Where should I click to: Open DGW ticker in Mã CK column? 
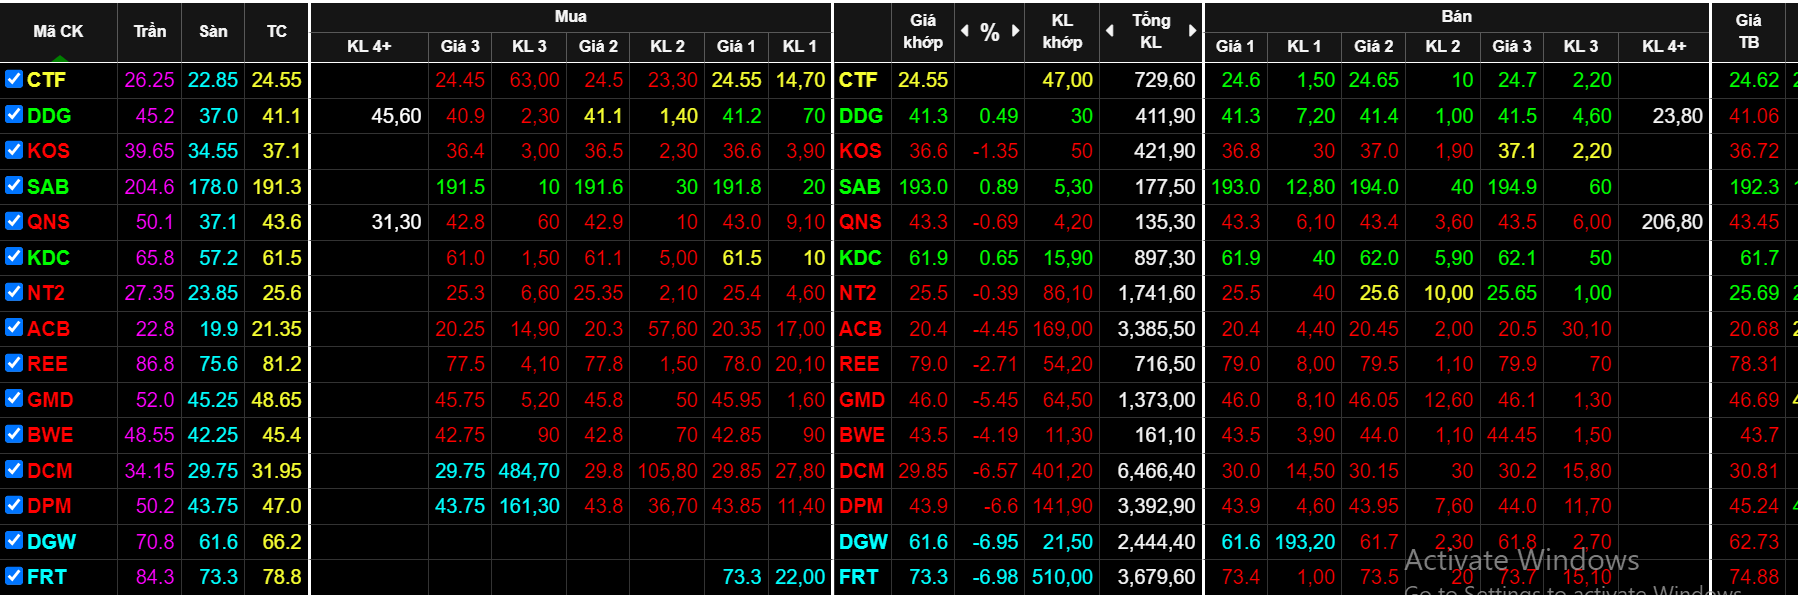[x=51, y=541]
